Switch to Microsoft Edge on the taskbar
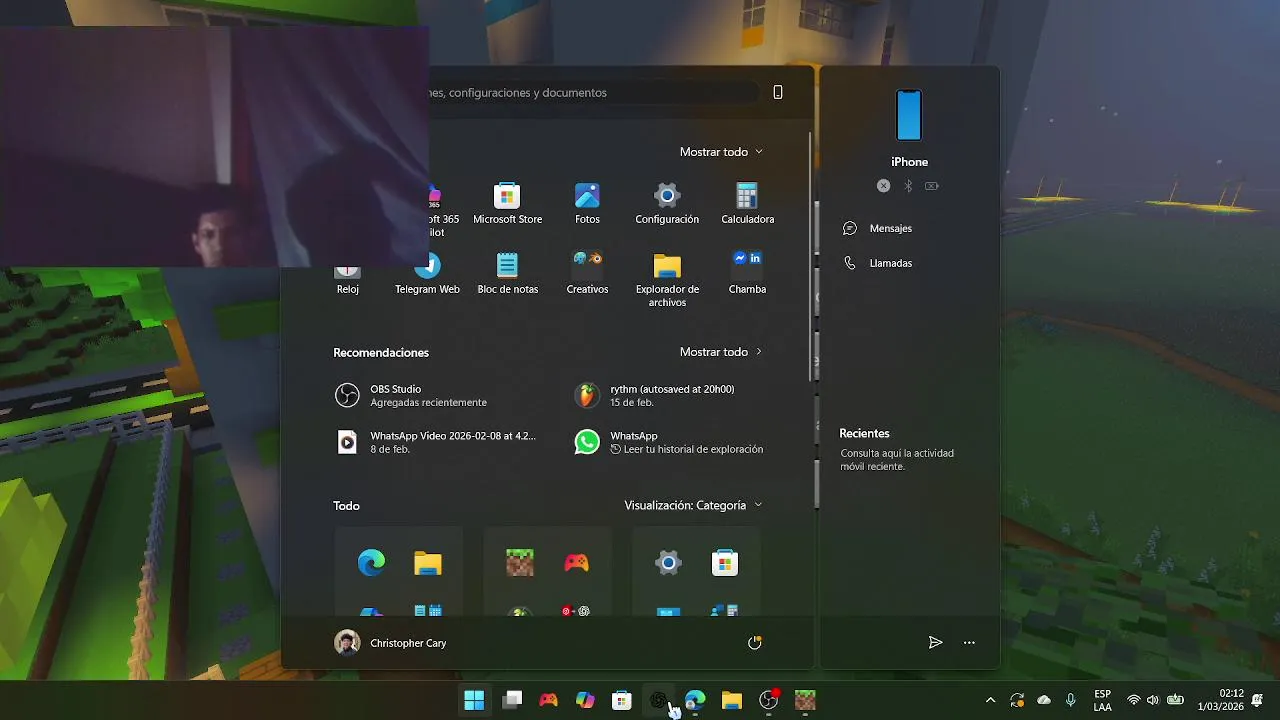 (695, 700)
